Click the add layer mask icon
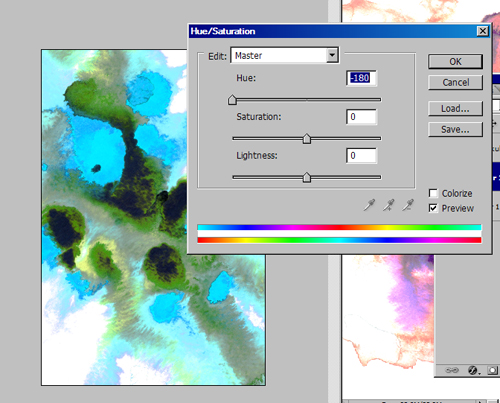Viewport: 500px width, 403px height. (x=492, y=370)
